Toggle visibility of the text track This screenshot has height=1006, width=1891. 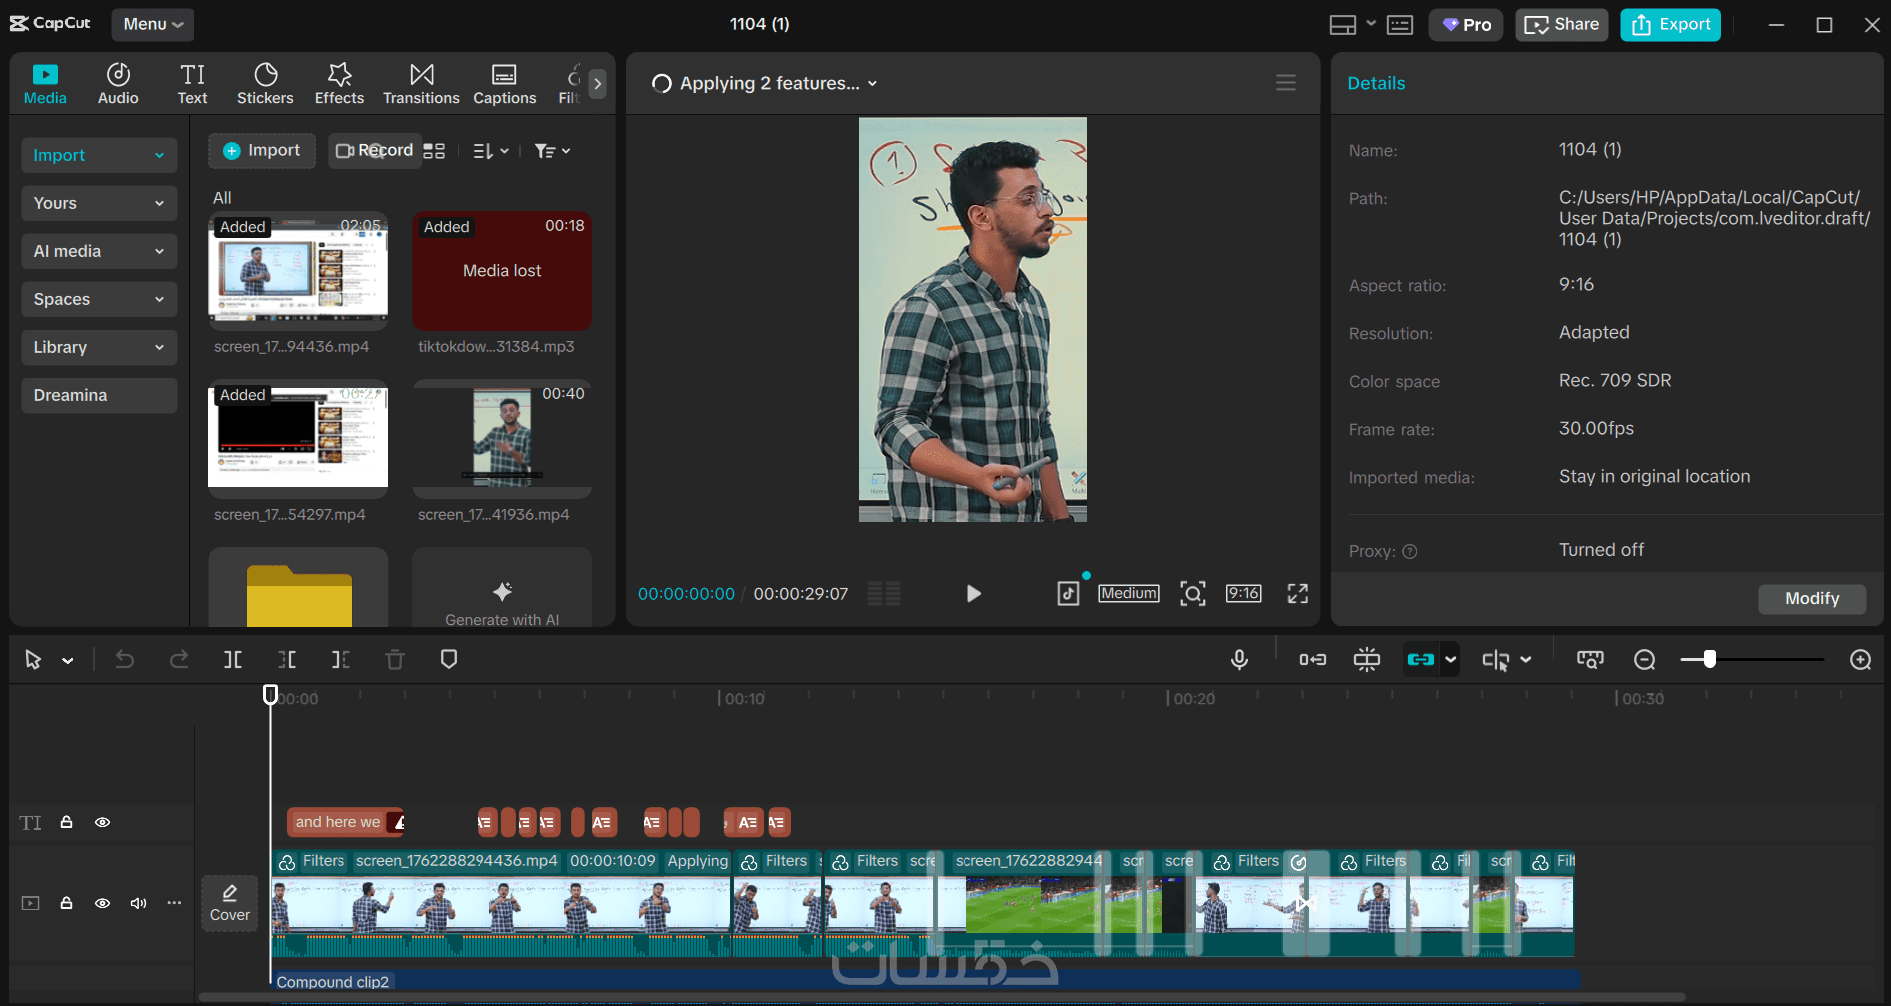(102, 822)
